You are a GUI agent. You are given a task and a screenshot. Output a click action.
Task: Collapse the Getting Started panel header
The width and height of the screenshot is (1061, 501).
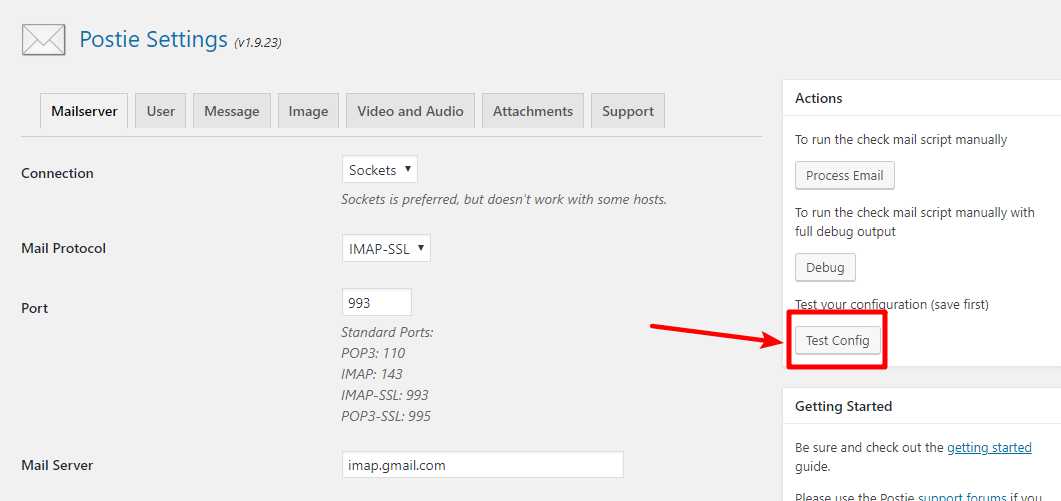920,406
